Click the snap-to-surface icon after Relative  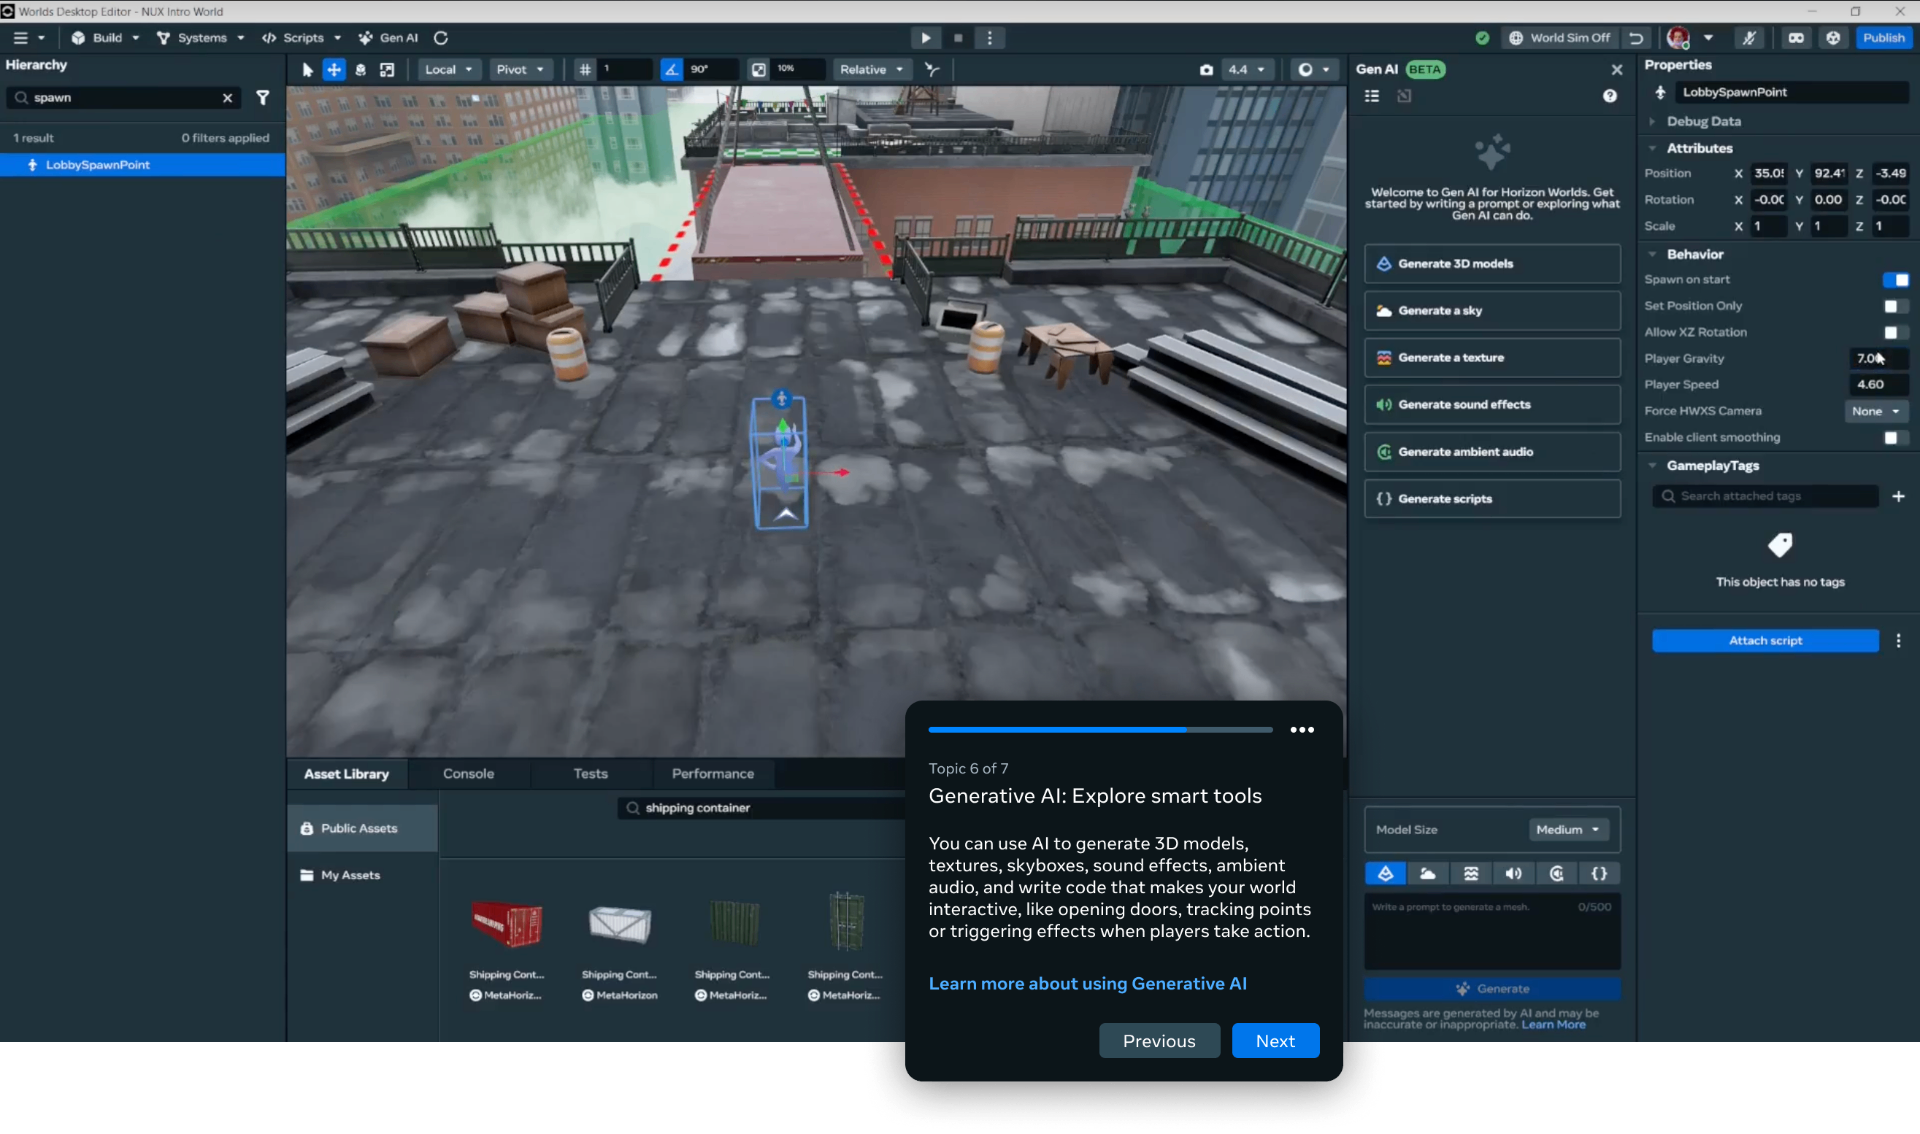pos(932,70)
